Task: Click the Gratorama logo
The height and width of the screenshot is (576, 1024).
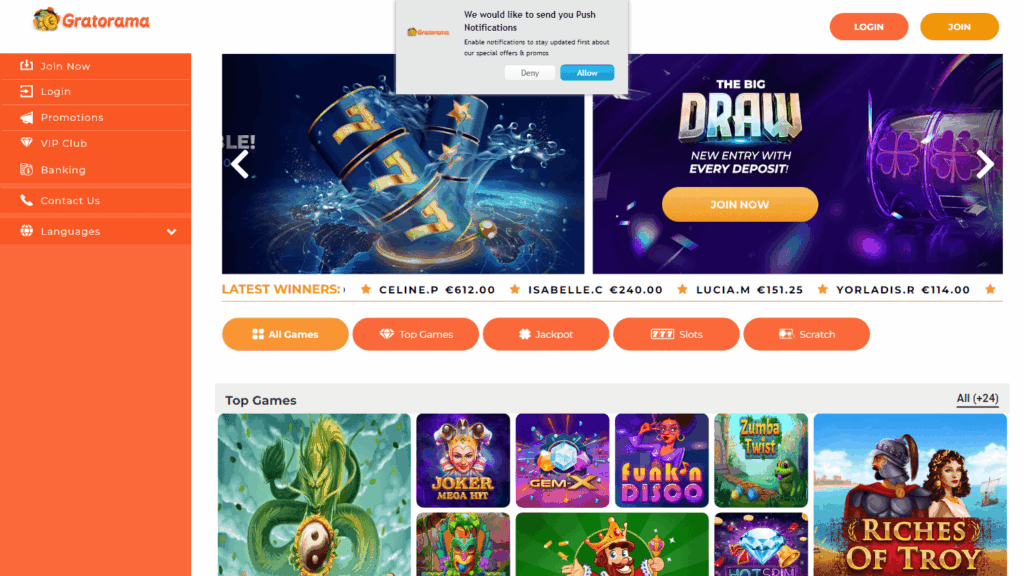Action: (x=91, y=20)
